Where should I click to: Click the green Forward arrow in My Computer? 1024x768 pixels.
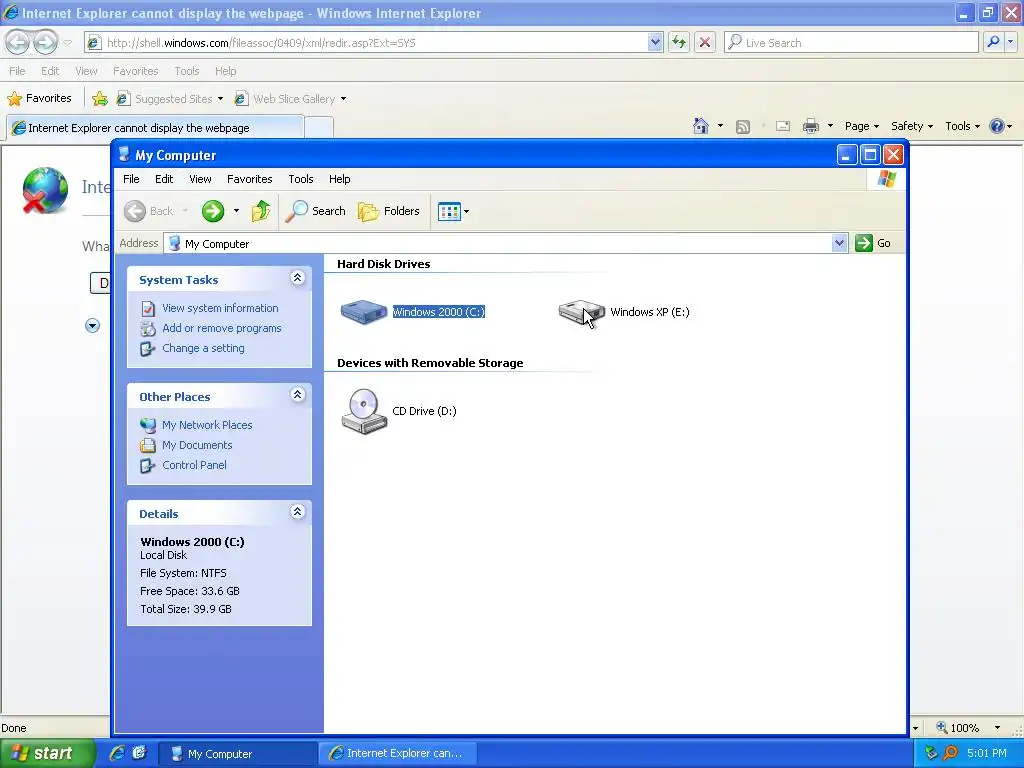click(213, 211)
